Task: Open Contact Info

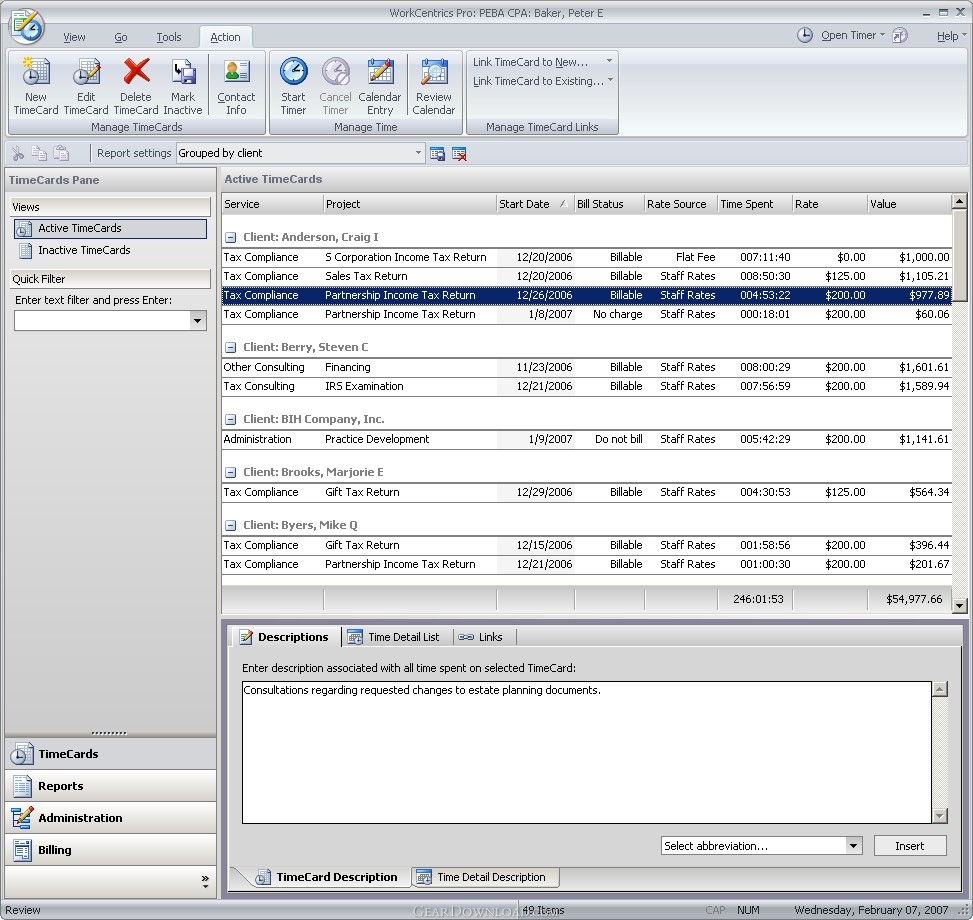Action: (x=236, y=86)
